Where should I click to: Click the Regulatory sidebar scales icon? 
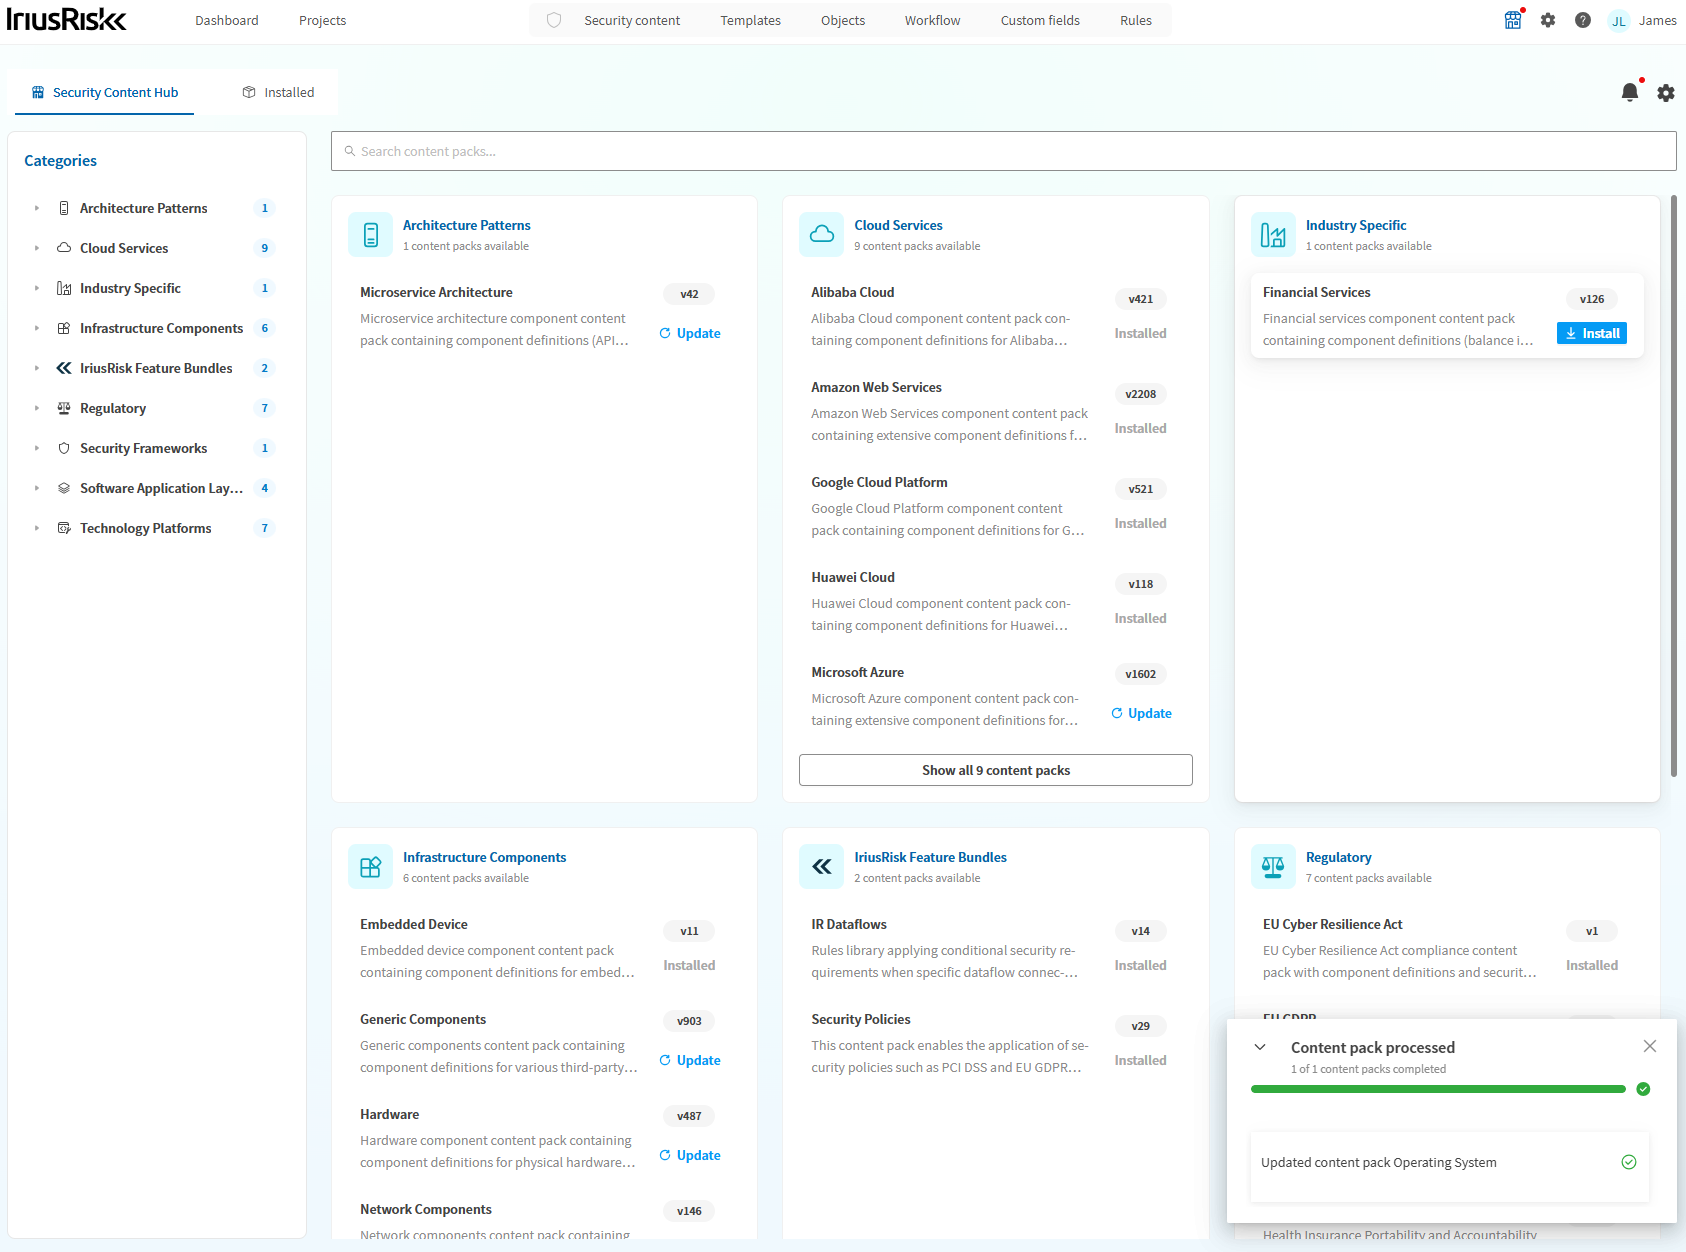pos(64,408)
